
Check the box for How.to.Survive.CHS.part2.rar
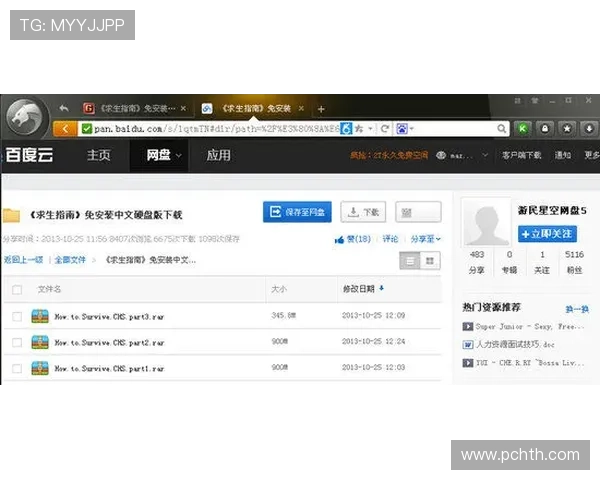[17, 343]
